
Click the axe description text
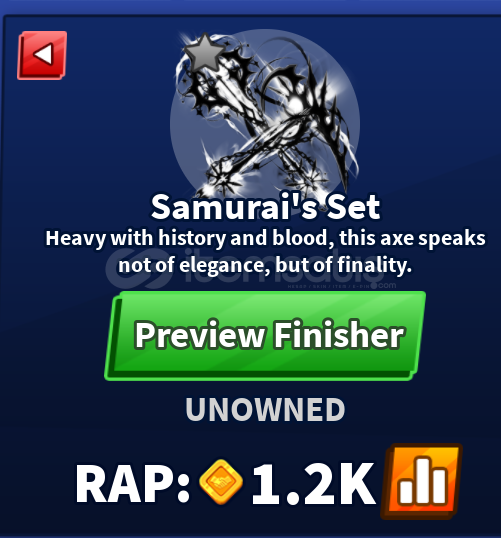click(265, 252)
